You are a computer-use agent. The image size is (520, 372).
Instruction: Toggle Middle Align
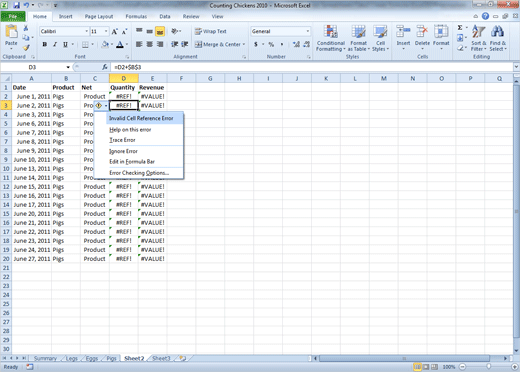click(x=150, y=31)
